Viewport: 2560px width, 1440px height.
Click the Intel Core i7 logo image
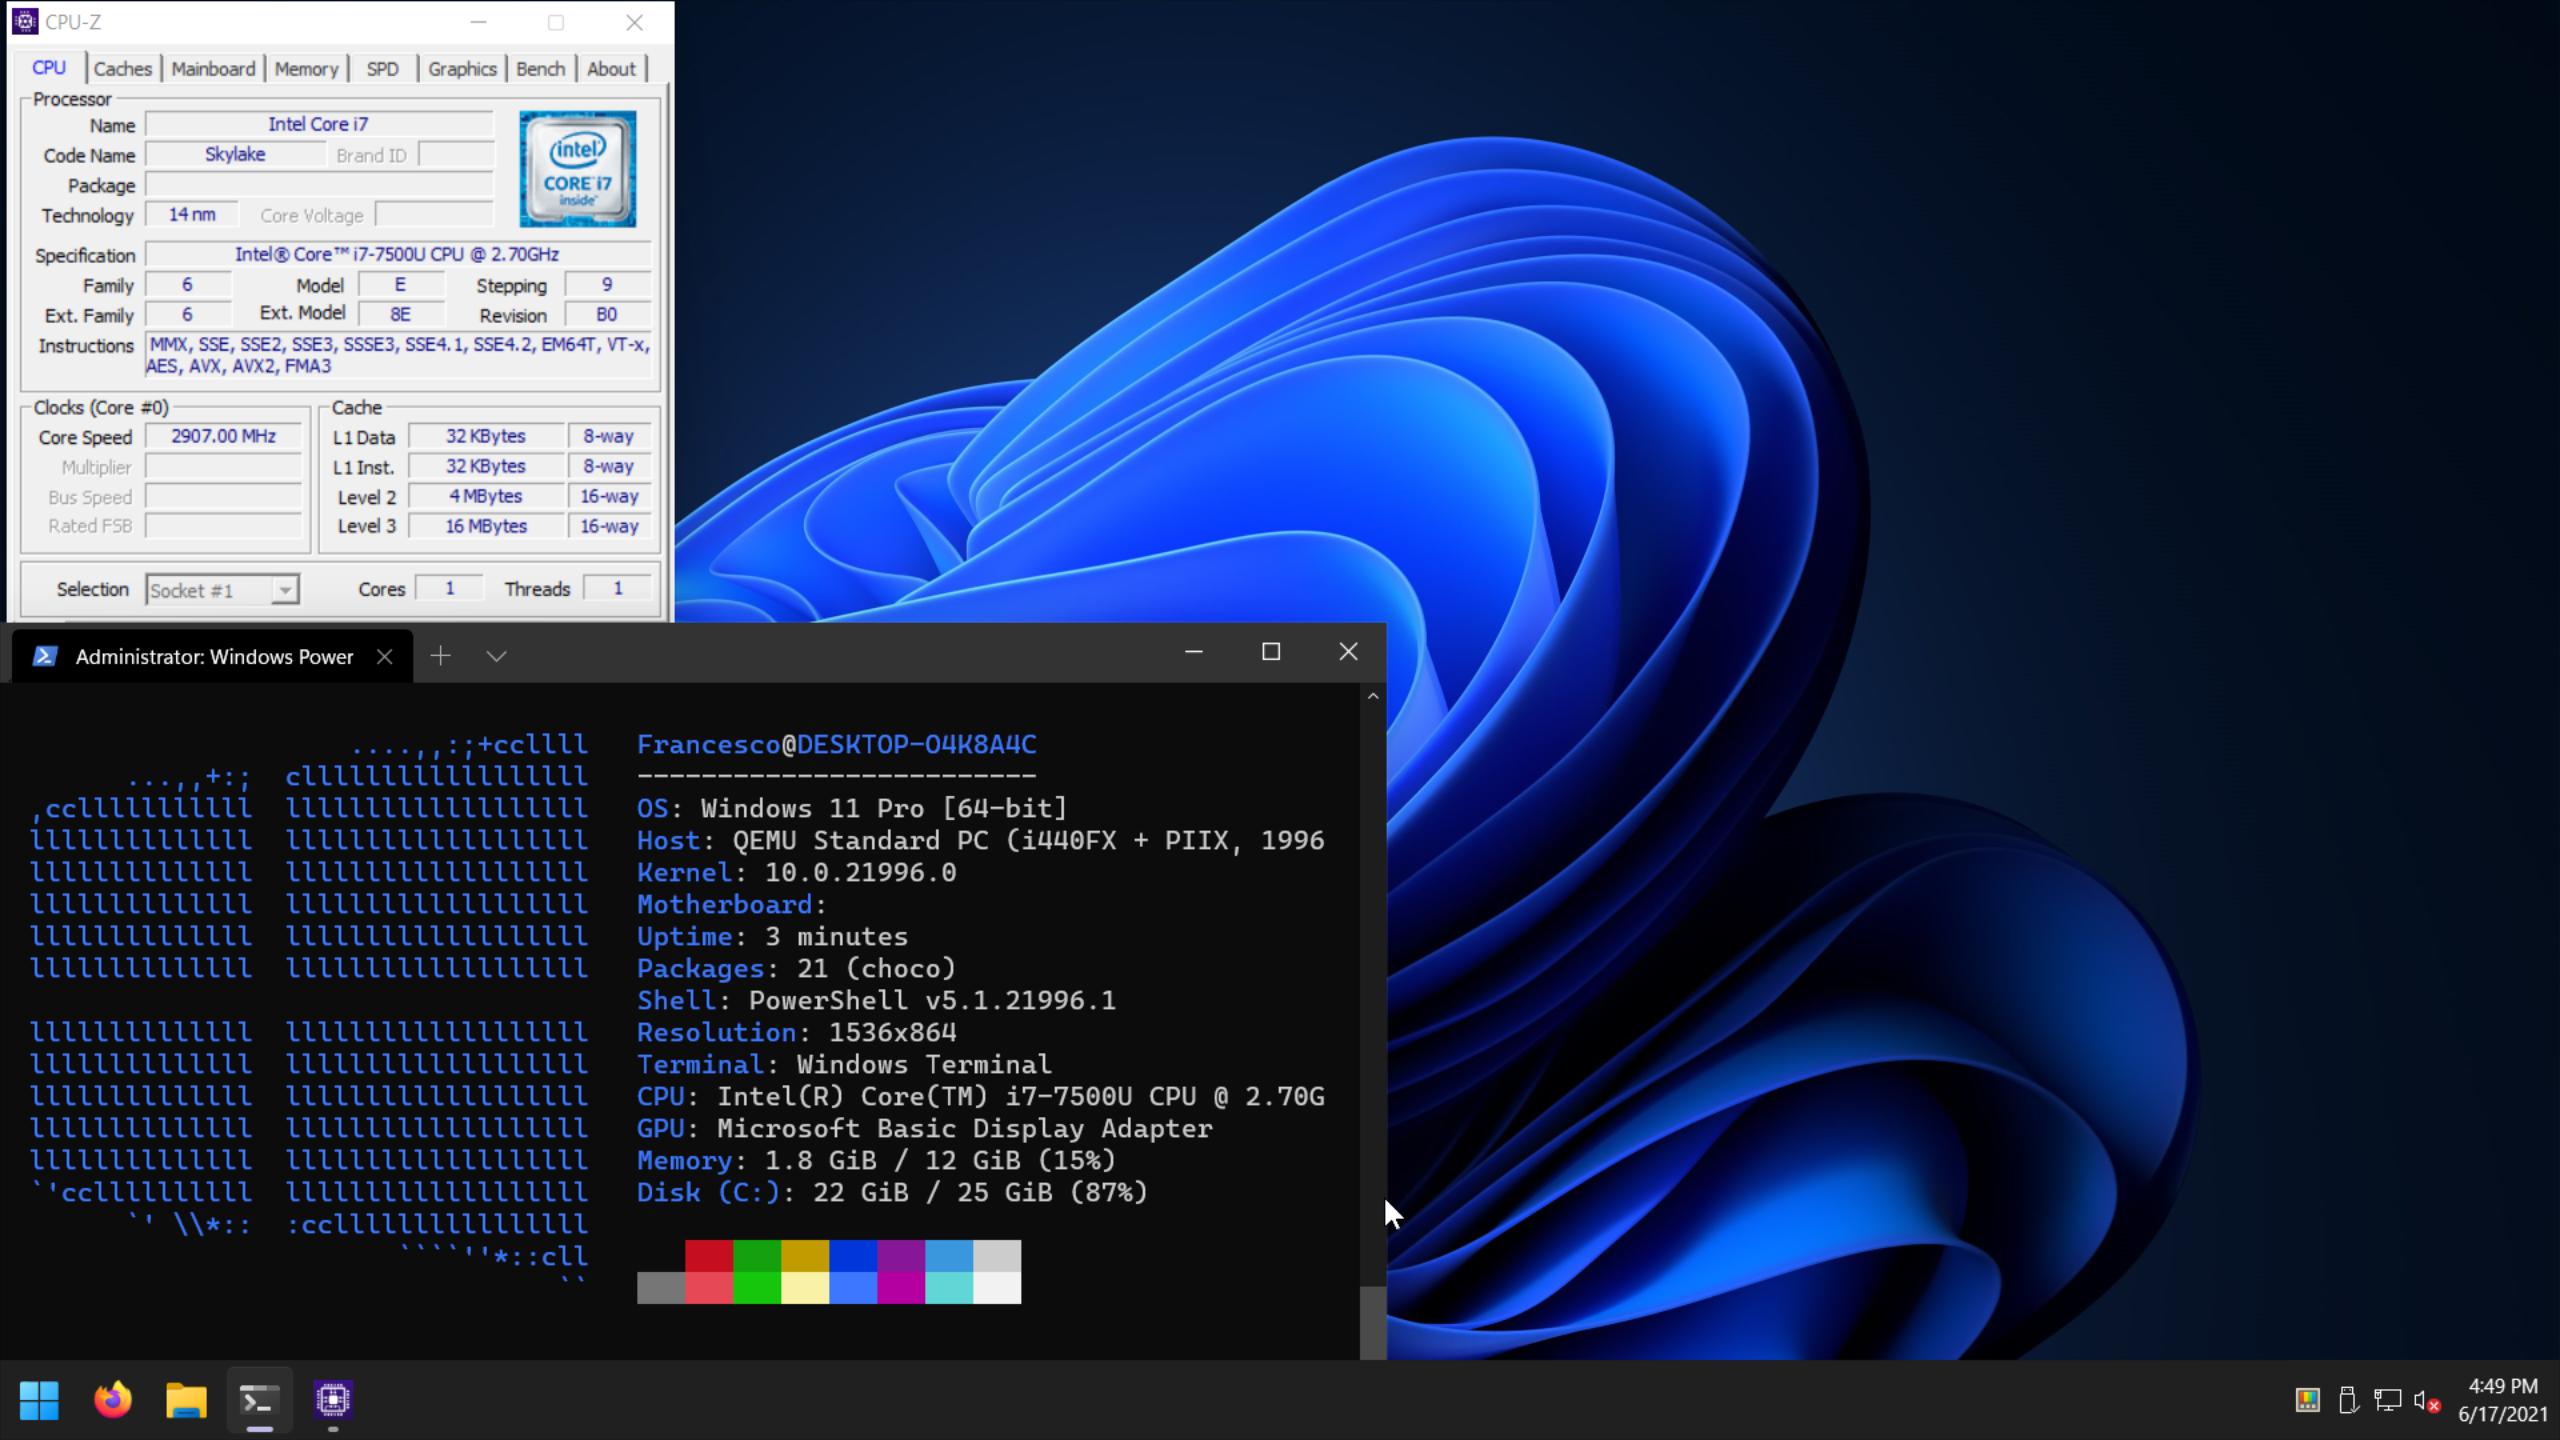pyautogui.click(x=577, y=169)
